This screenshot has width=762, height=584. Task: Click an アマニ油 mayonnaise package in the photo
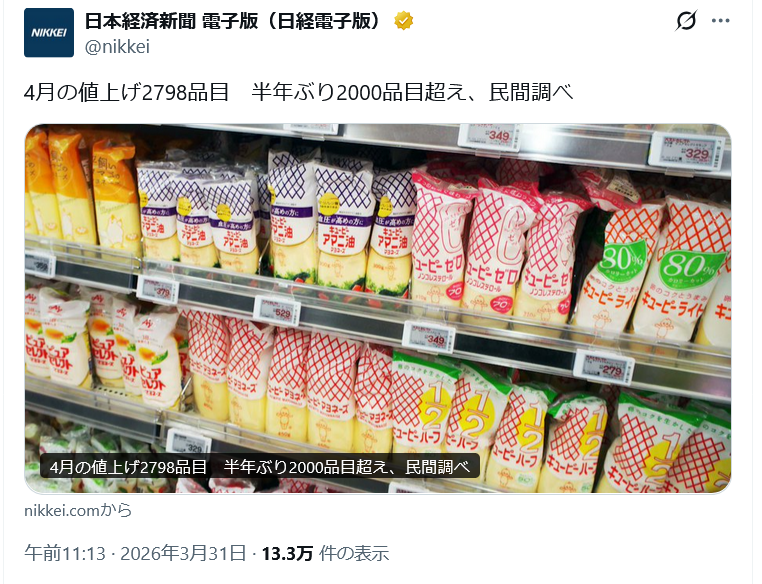pyautogui.click(x=343, y=226)
